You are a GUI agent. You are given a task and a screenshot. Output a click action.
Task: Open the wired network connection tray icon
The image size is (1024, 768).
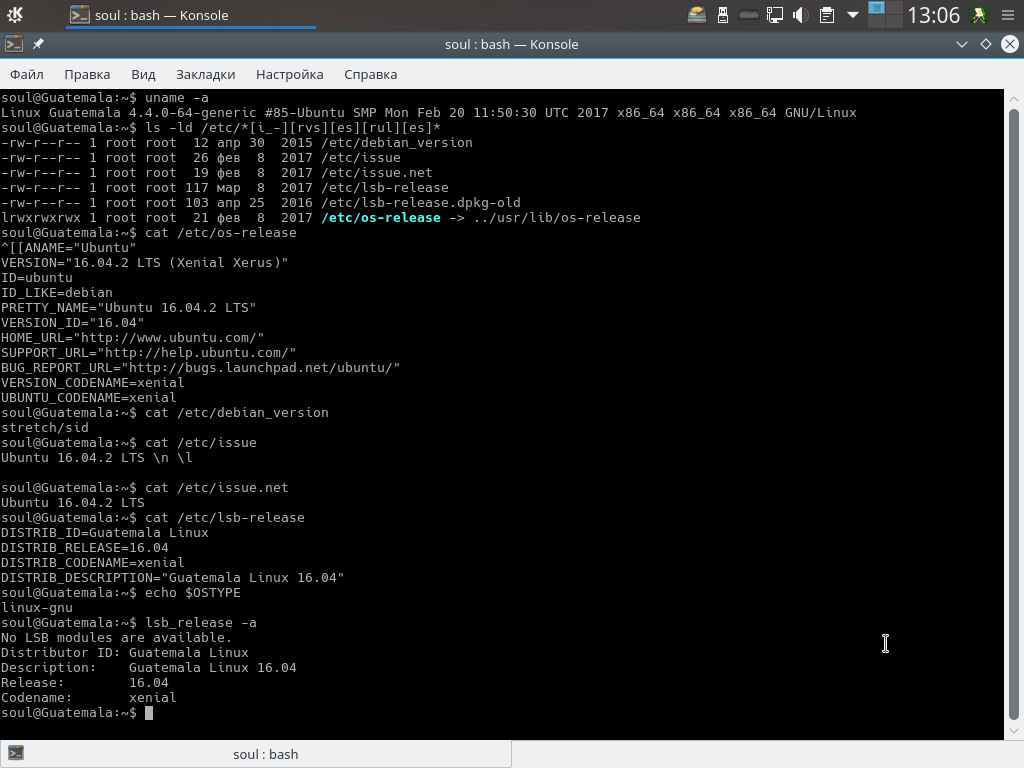point(775,14)
